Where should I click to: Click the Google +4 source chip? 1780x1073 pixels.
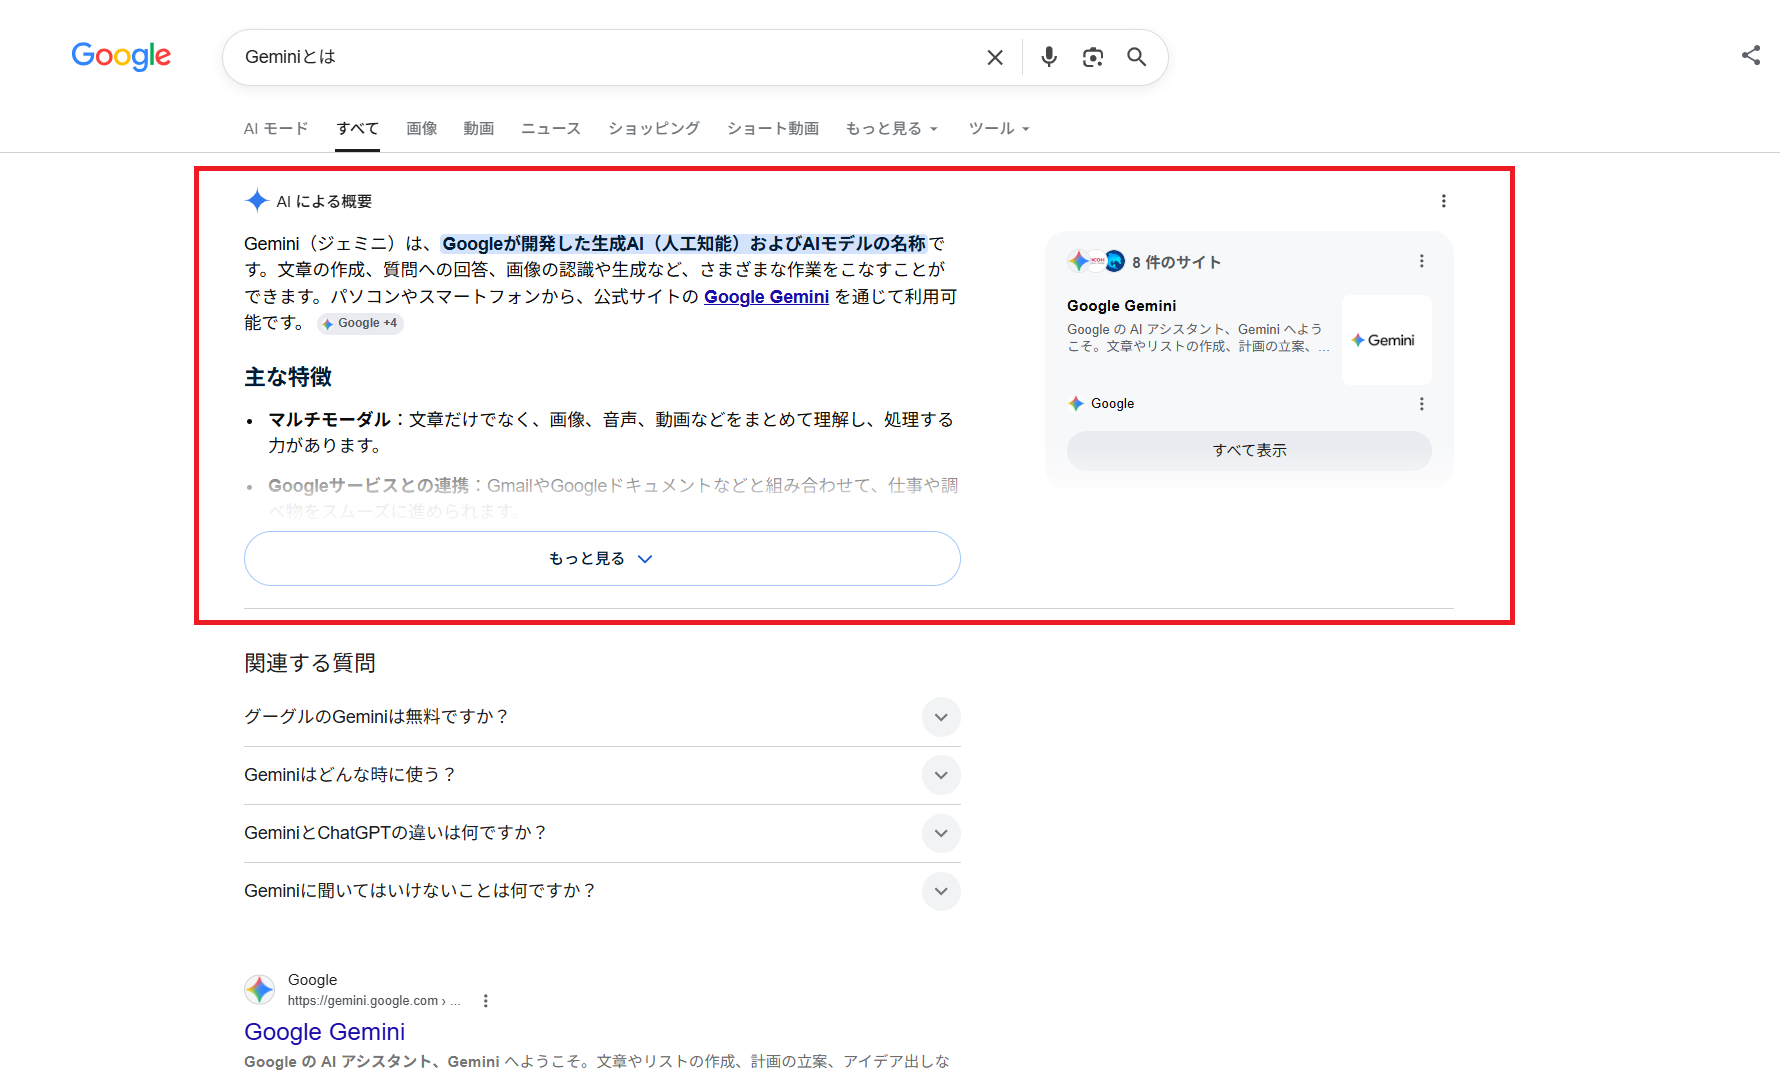[x=360, y=323]
